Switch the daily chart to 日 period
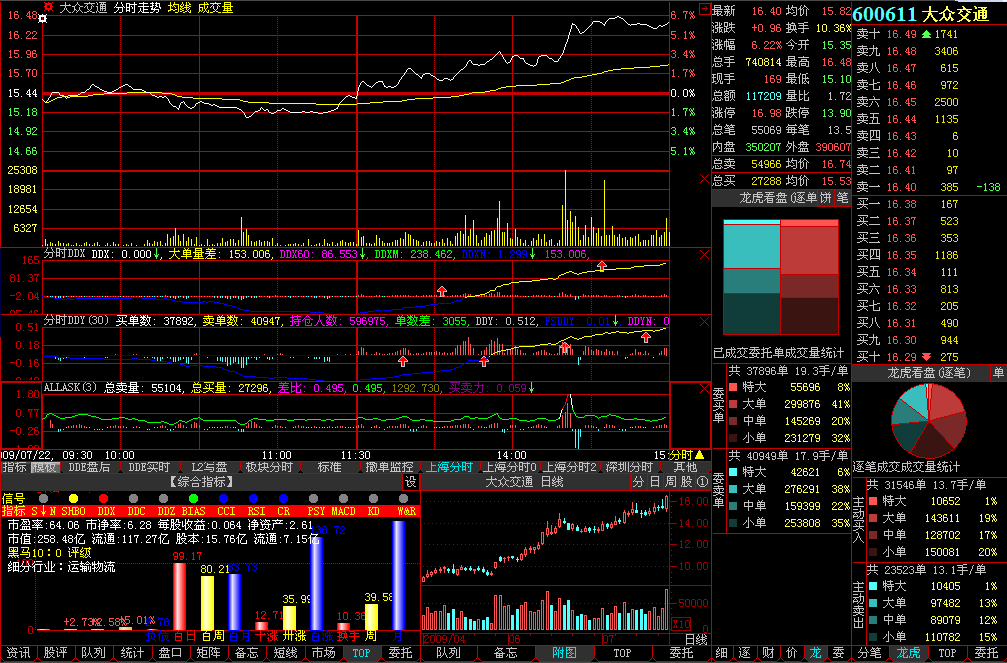This screenshot has height=663, width=1007. [654, 482]
